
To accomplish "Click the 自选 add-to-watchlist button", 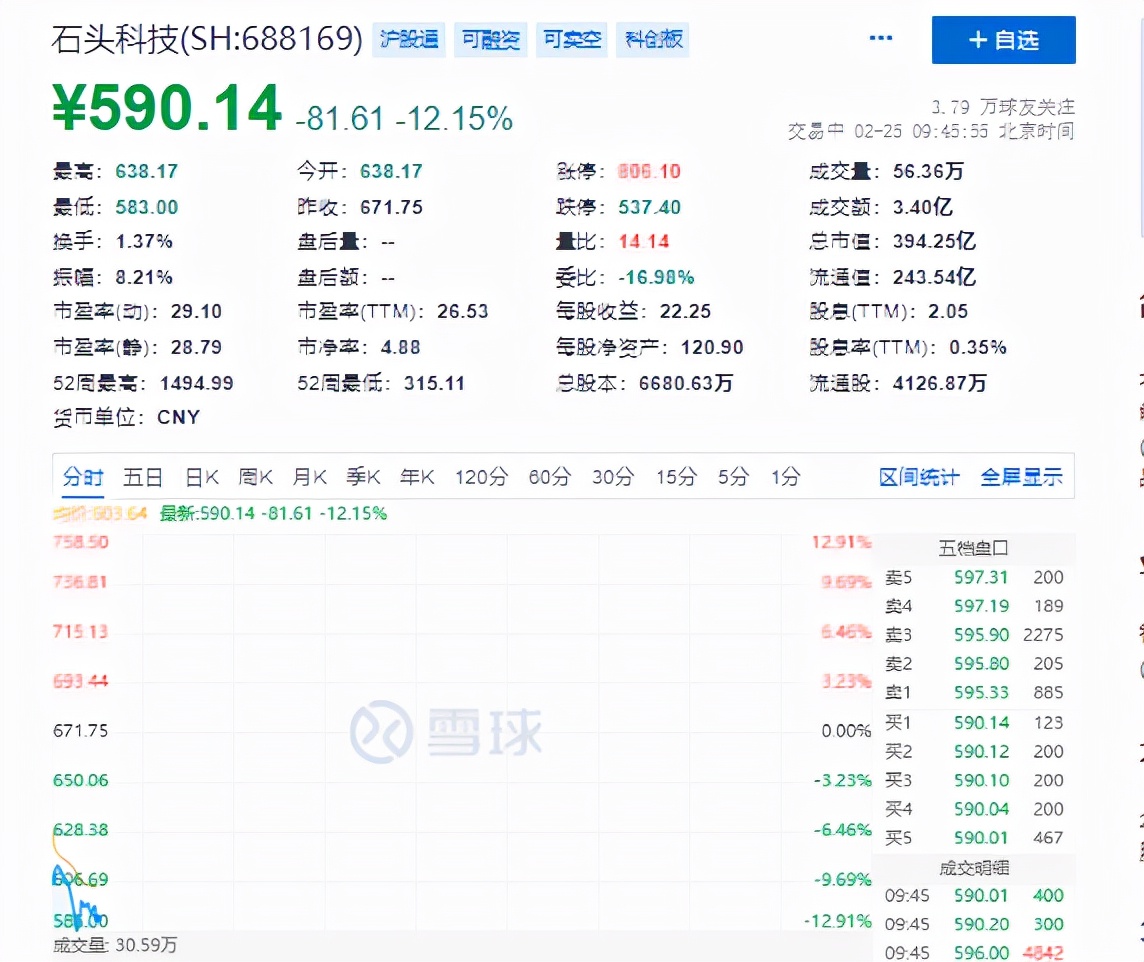I will pos(1003,40).
